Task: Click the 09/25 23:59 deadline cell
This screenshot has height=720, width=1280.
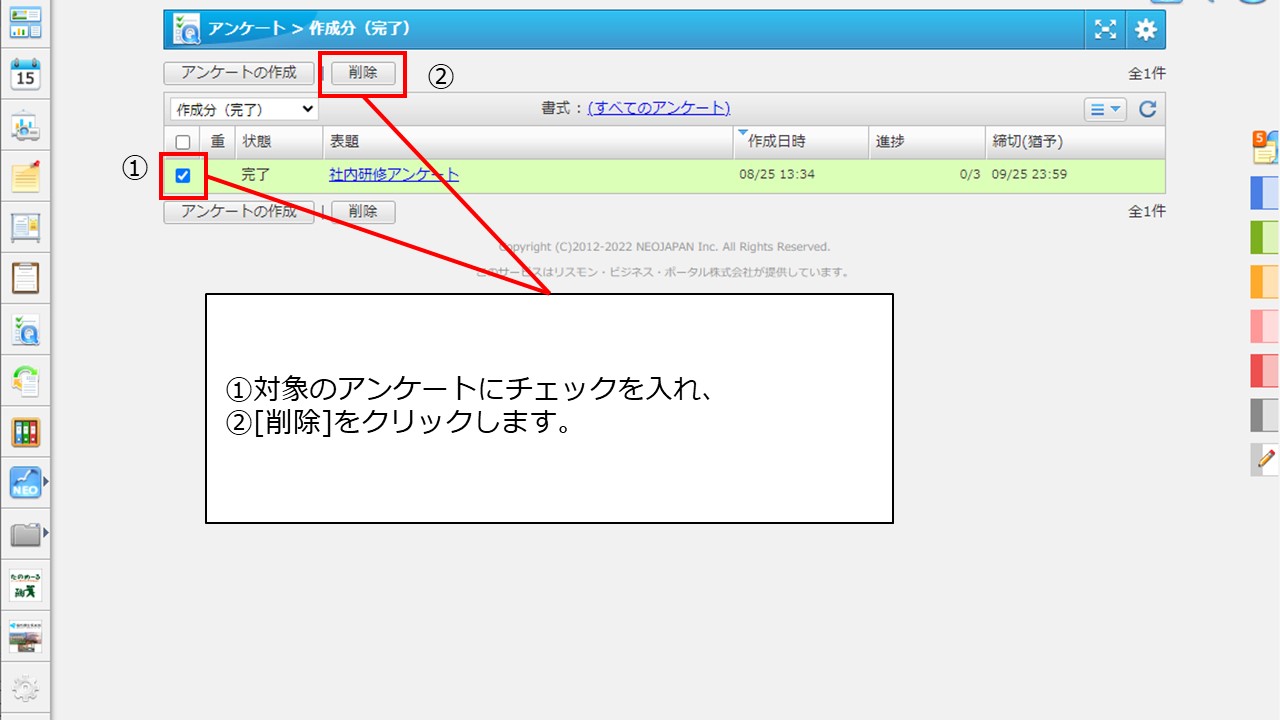Action: (x=1030, y=175)
